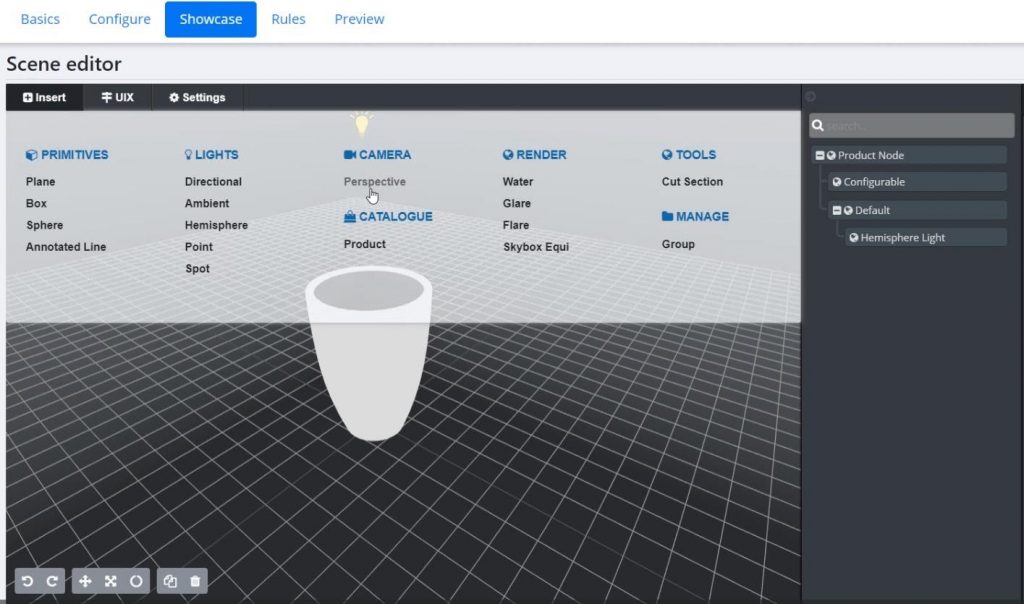Select the Product Node row

(909, 155)
